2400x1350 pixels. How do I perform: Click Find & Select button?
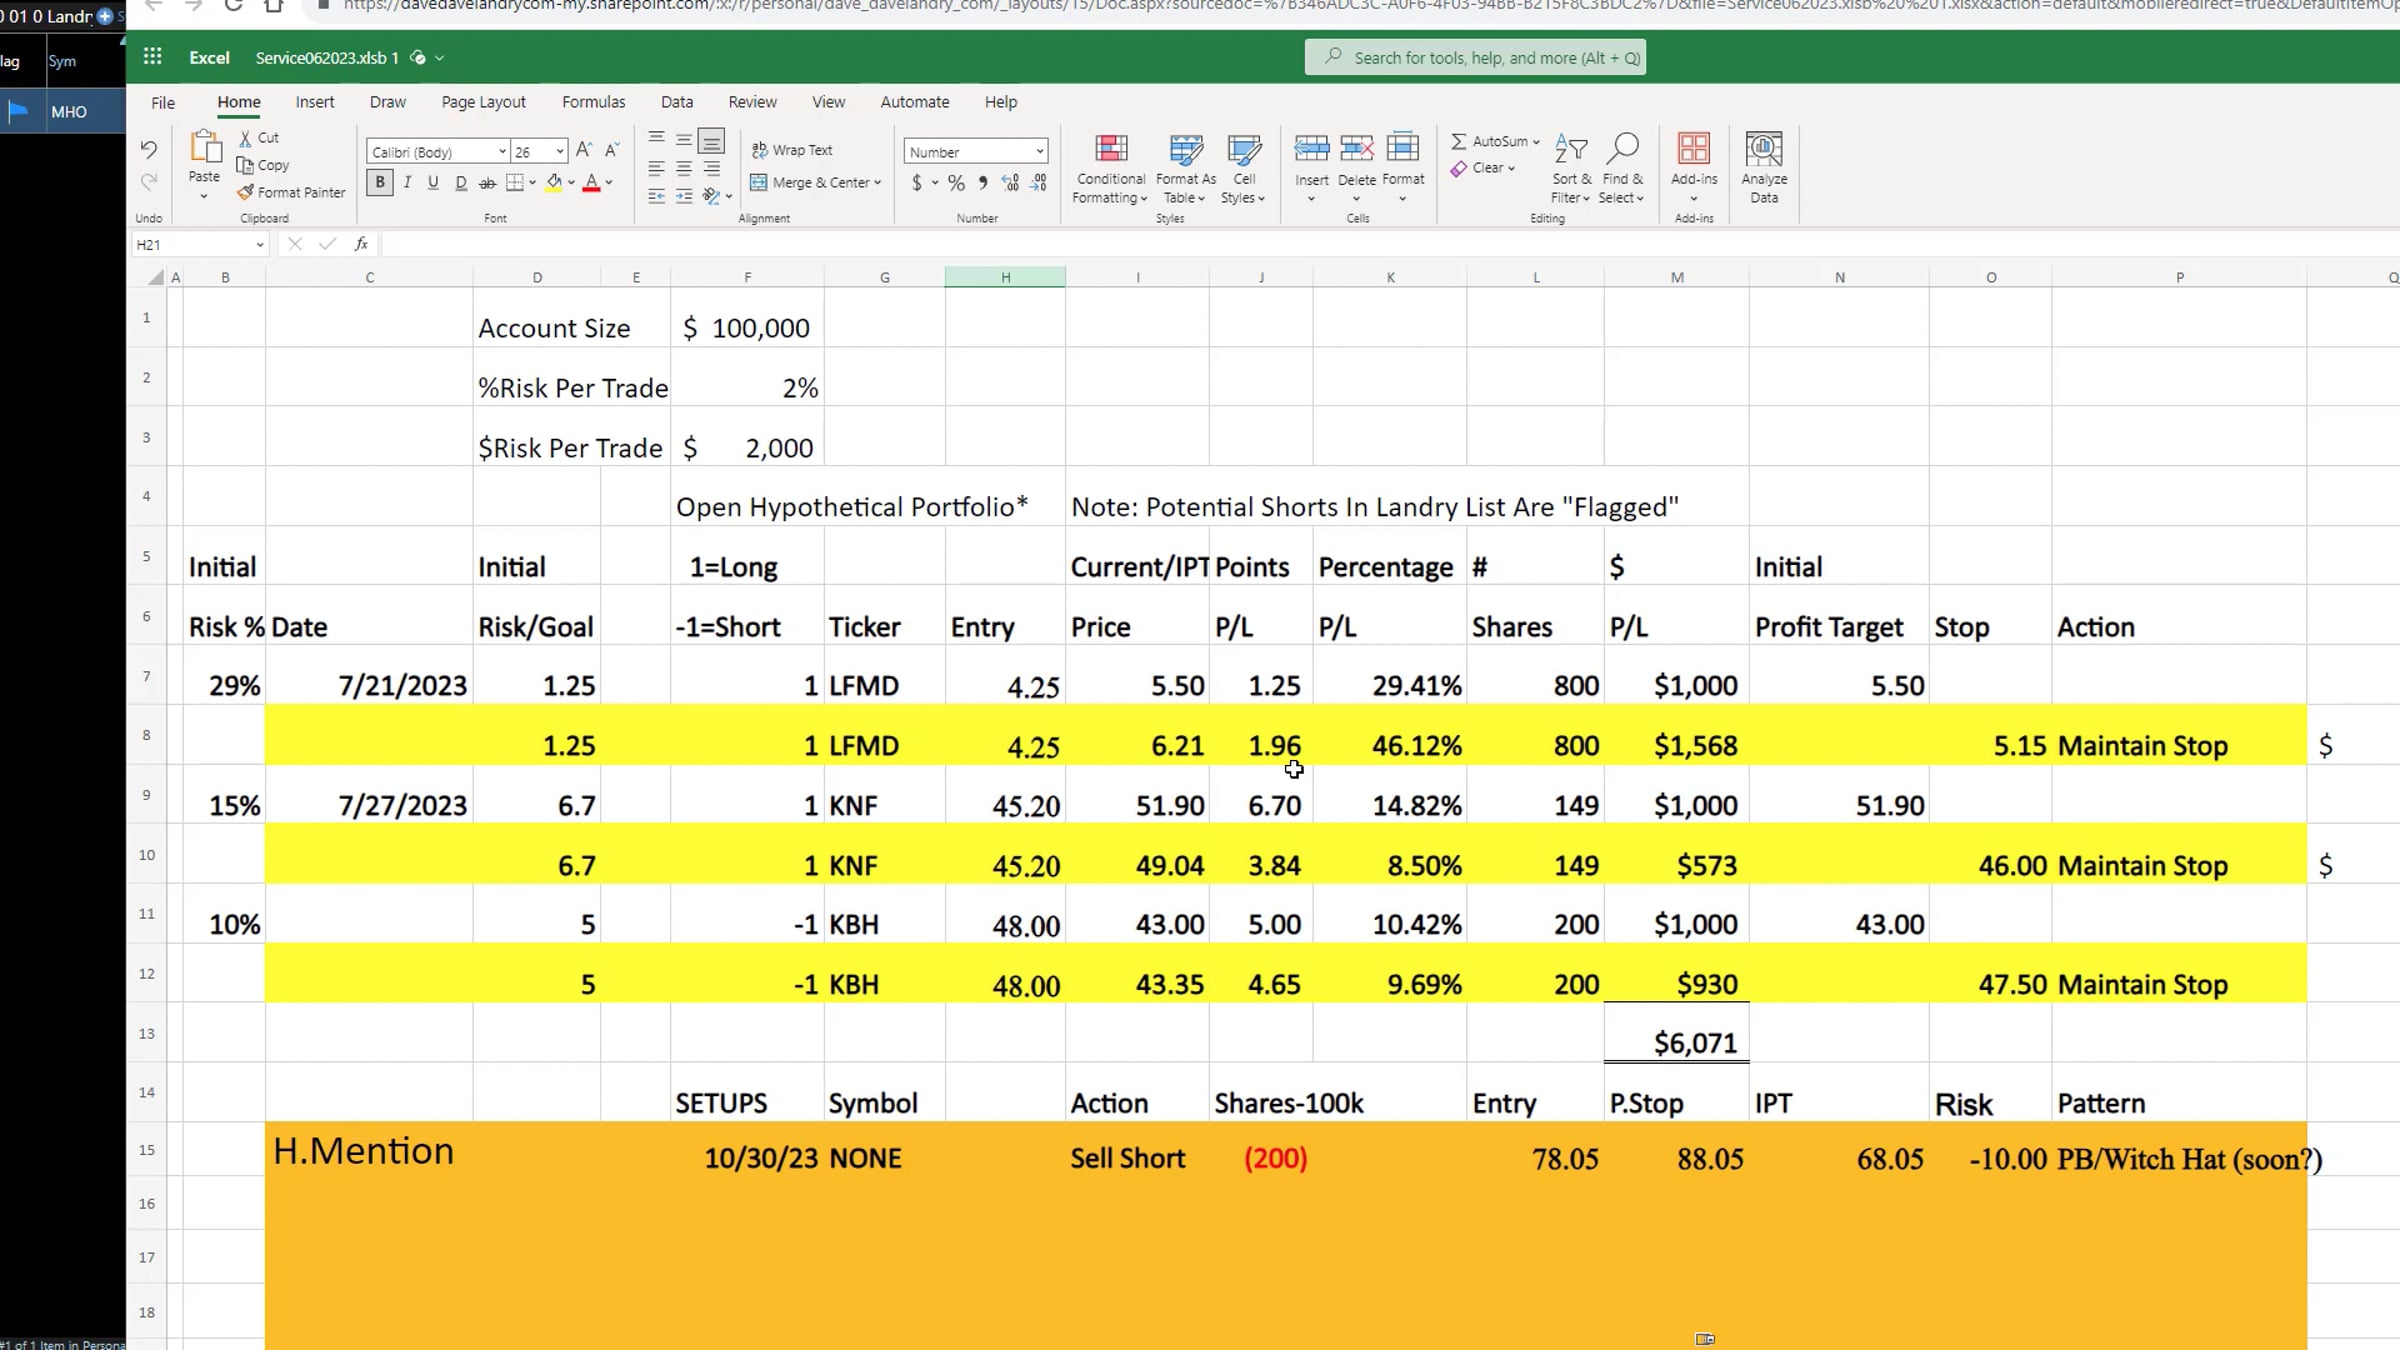tap(1622, 168)
